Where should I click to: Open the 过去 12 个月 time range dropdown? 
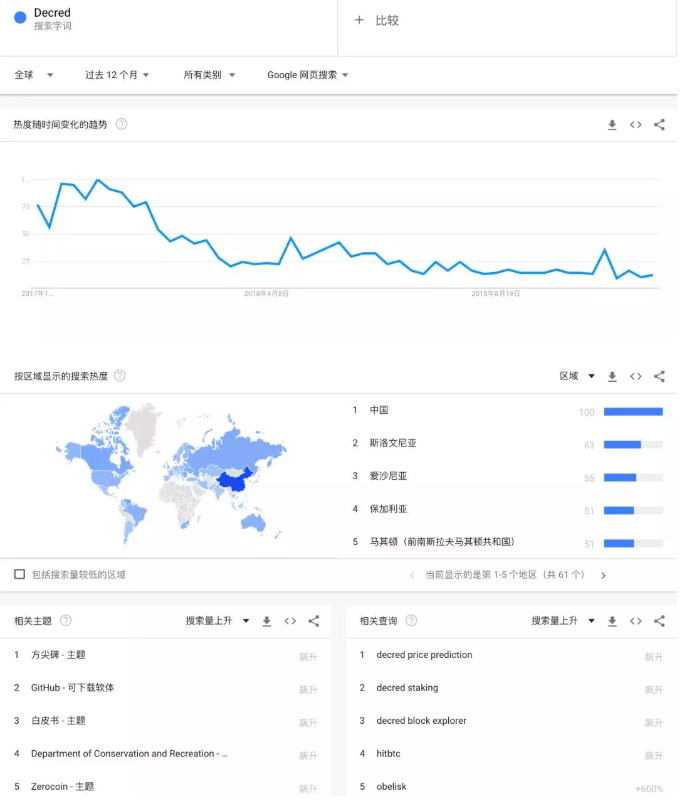click(x=118, y=76)
